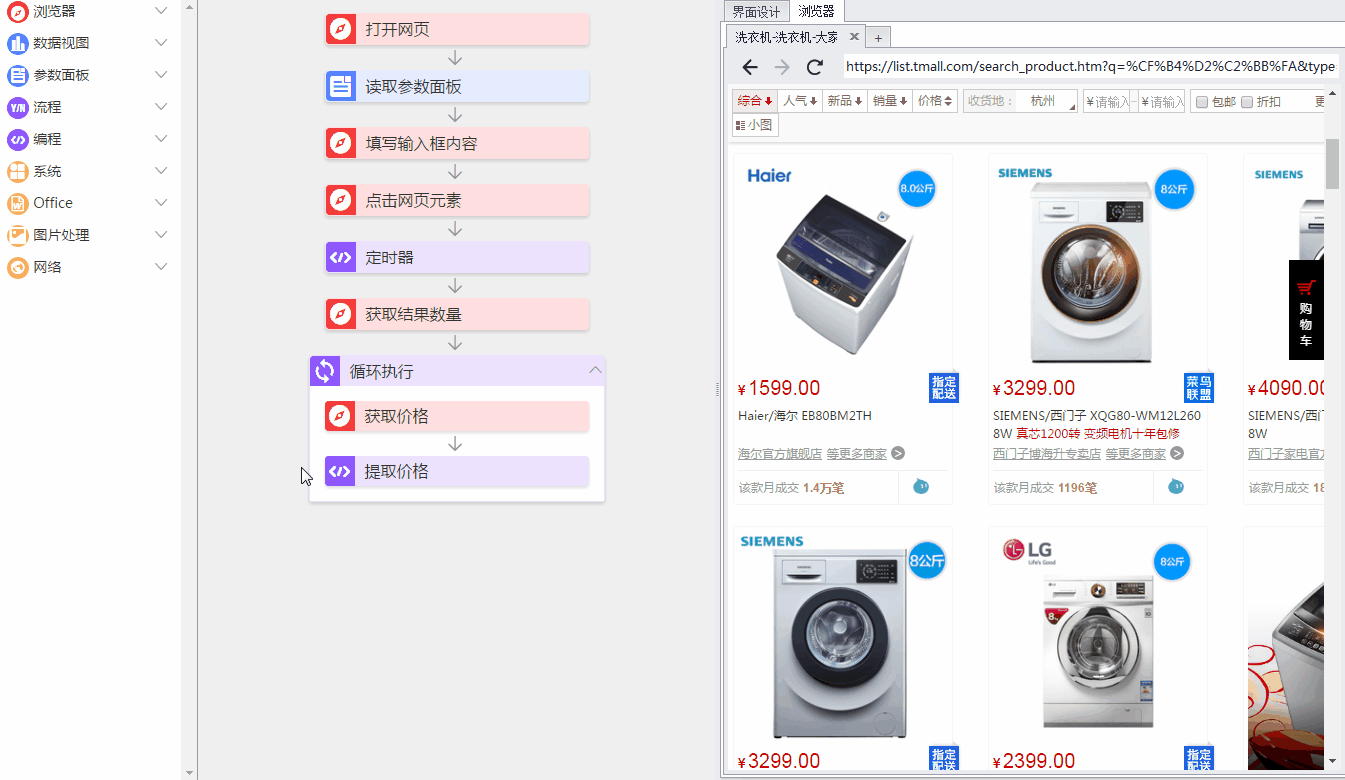Sort results by 人气
The image size is (1345, 780).
800,101
